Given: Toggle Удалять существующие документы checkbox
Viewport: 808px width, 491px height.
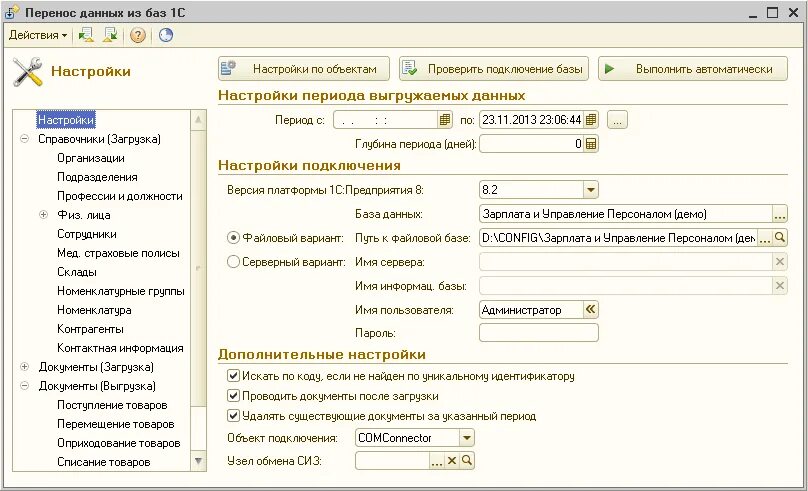Looking at the screenshot, I should pyautogui.click(x=233, y=415).
